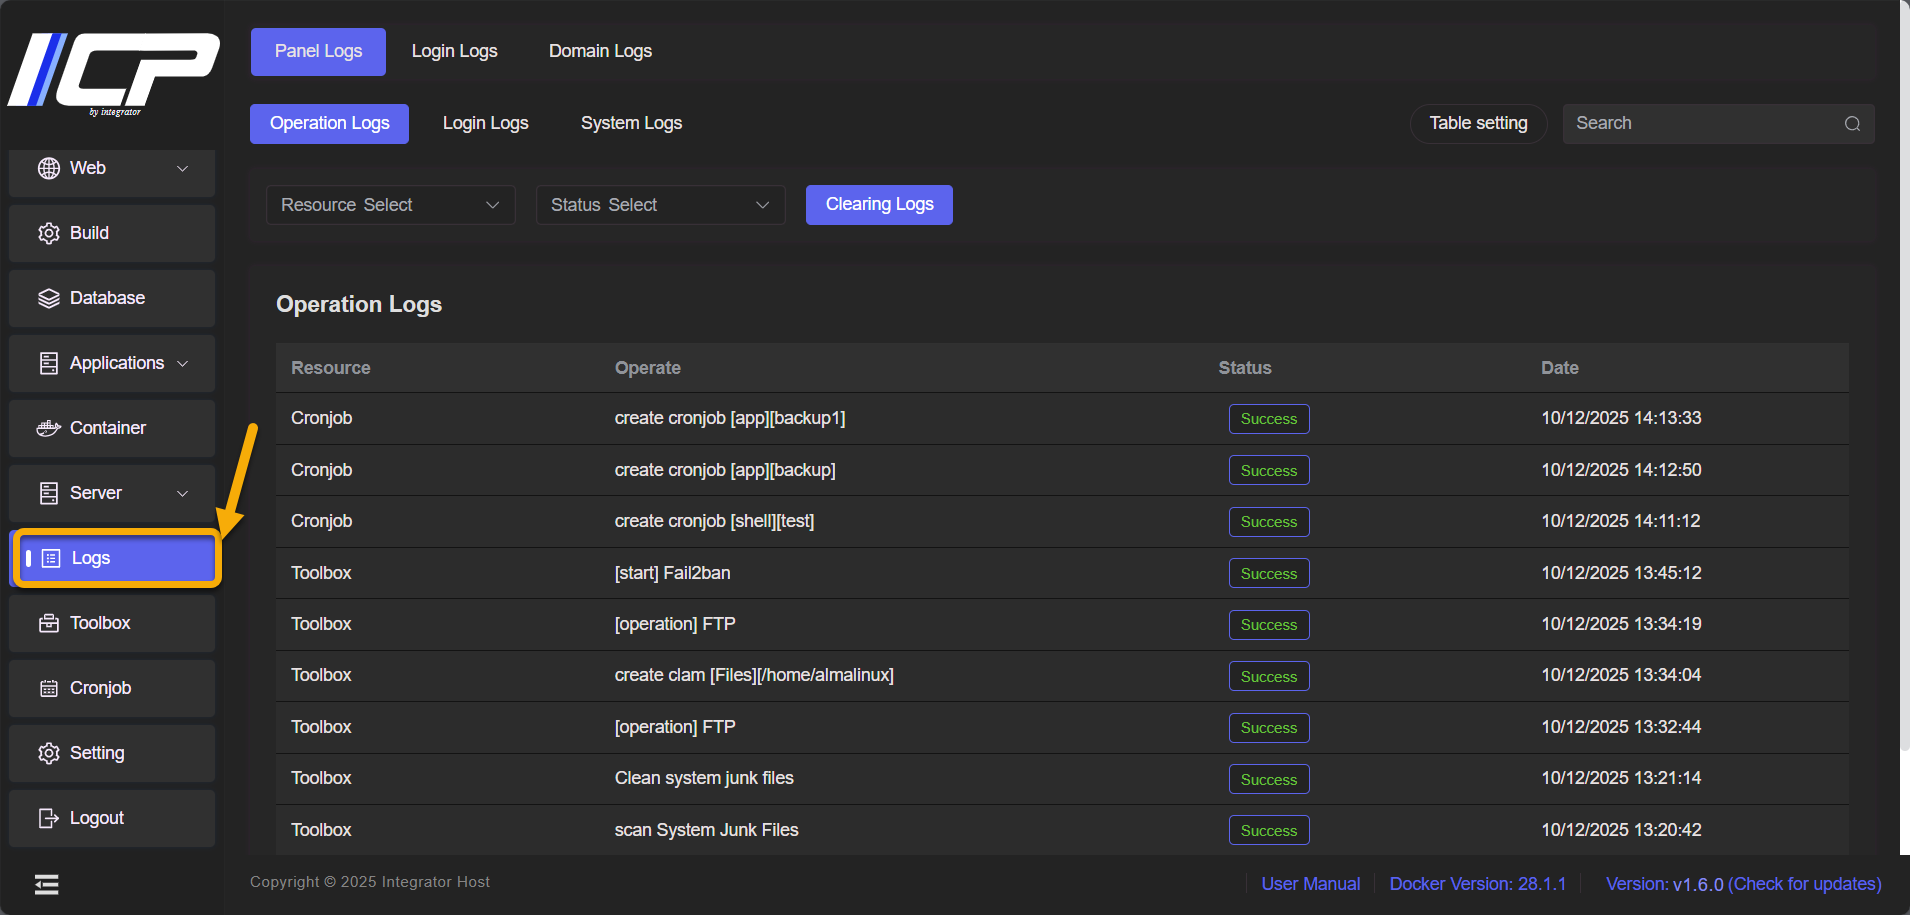
Task: Click the Setting gear icon
Action: point(49,753)
